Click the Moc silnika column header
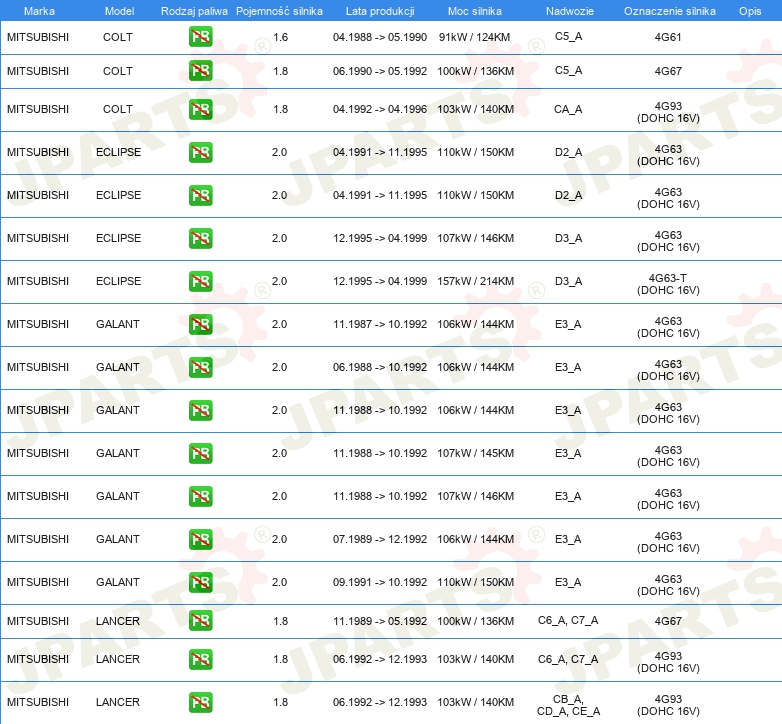Image resolution: width=782 pixels, height=724 pixels. [x=475, y=10]
